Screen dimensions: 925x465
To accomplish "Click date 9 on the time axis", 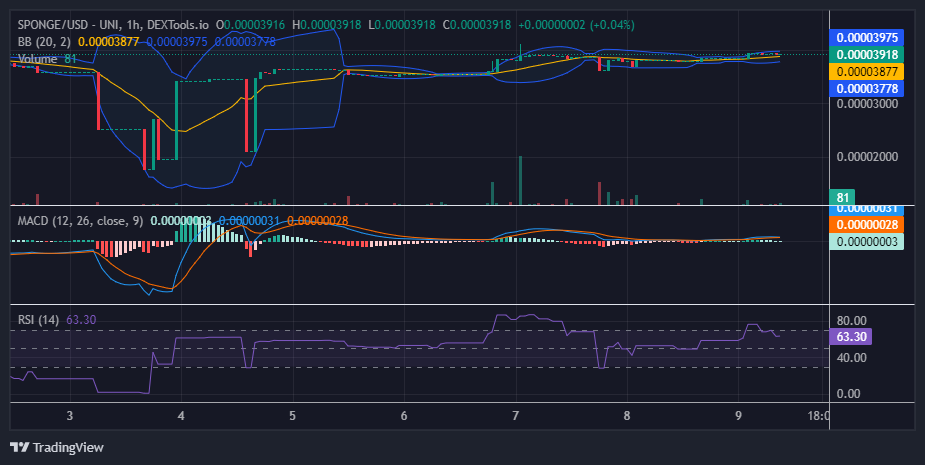I will (739, 415).
